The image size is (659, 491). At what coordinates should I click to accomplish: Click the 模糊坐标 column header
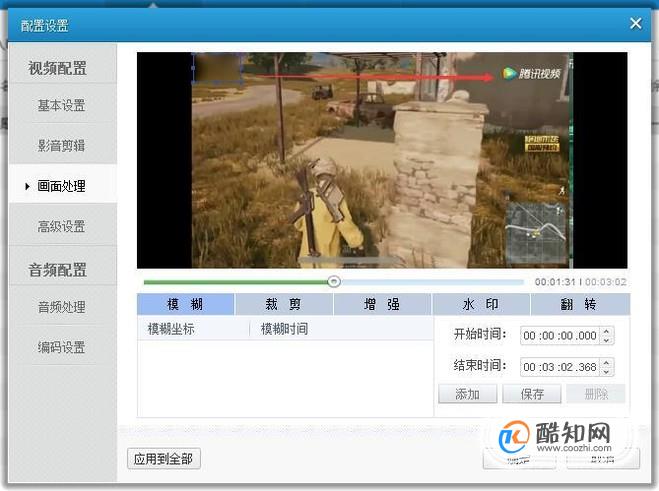tap(171, 329)
